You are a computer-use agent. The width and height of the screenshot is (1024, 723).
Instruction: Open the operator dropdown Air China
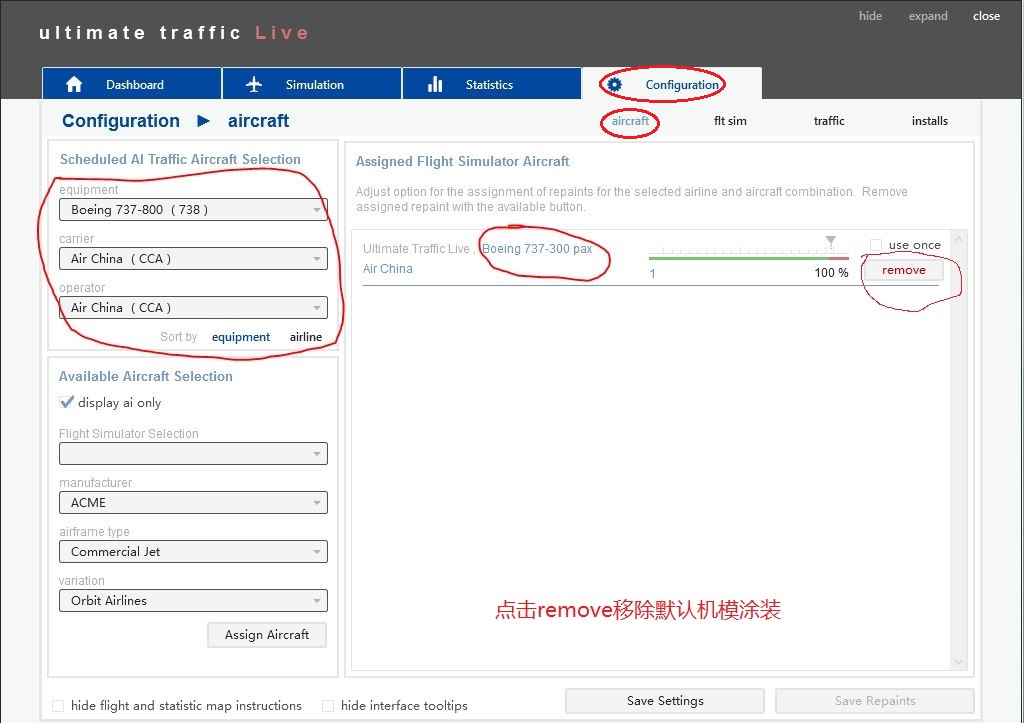click(193, 308)
